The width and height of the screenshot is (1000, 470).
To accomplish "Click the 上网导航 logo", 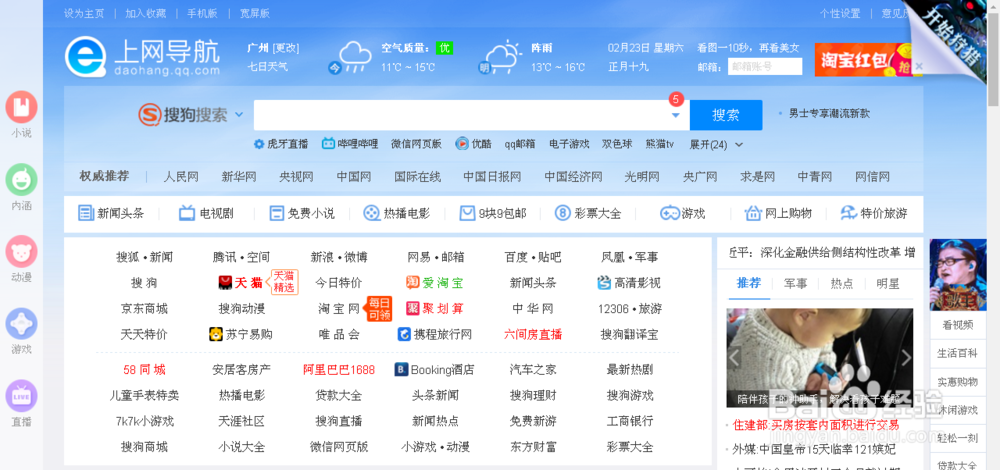I will 142,57.
